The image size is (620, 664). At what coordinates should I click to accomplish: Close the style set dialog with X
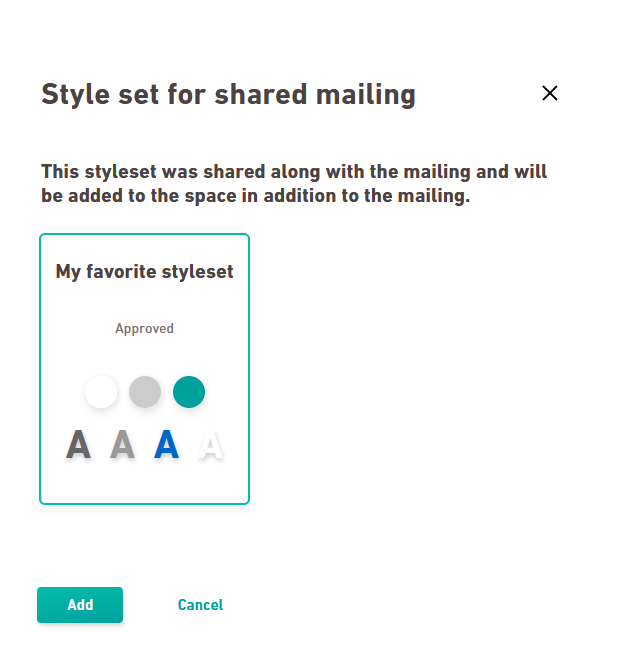[549, 93]
